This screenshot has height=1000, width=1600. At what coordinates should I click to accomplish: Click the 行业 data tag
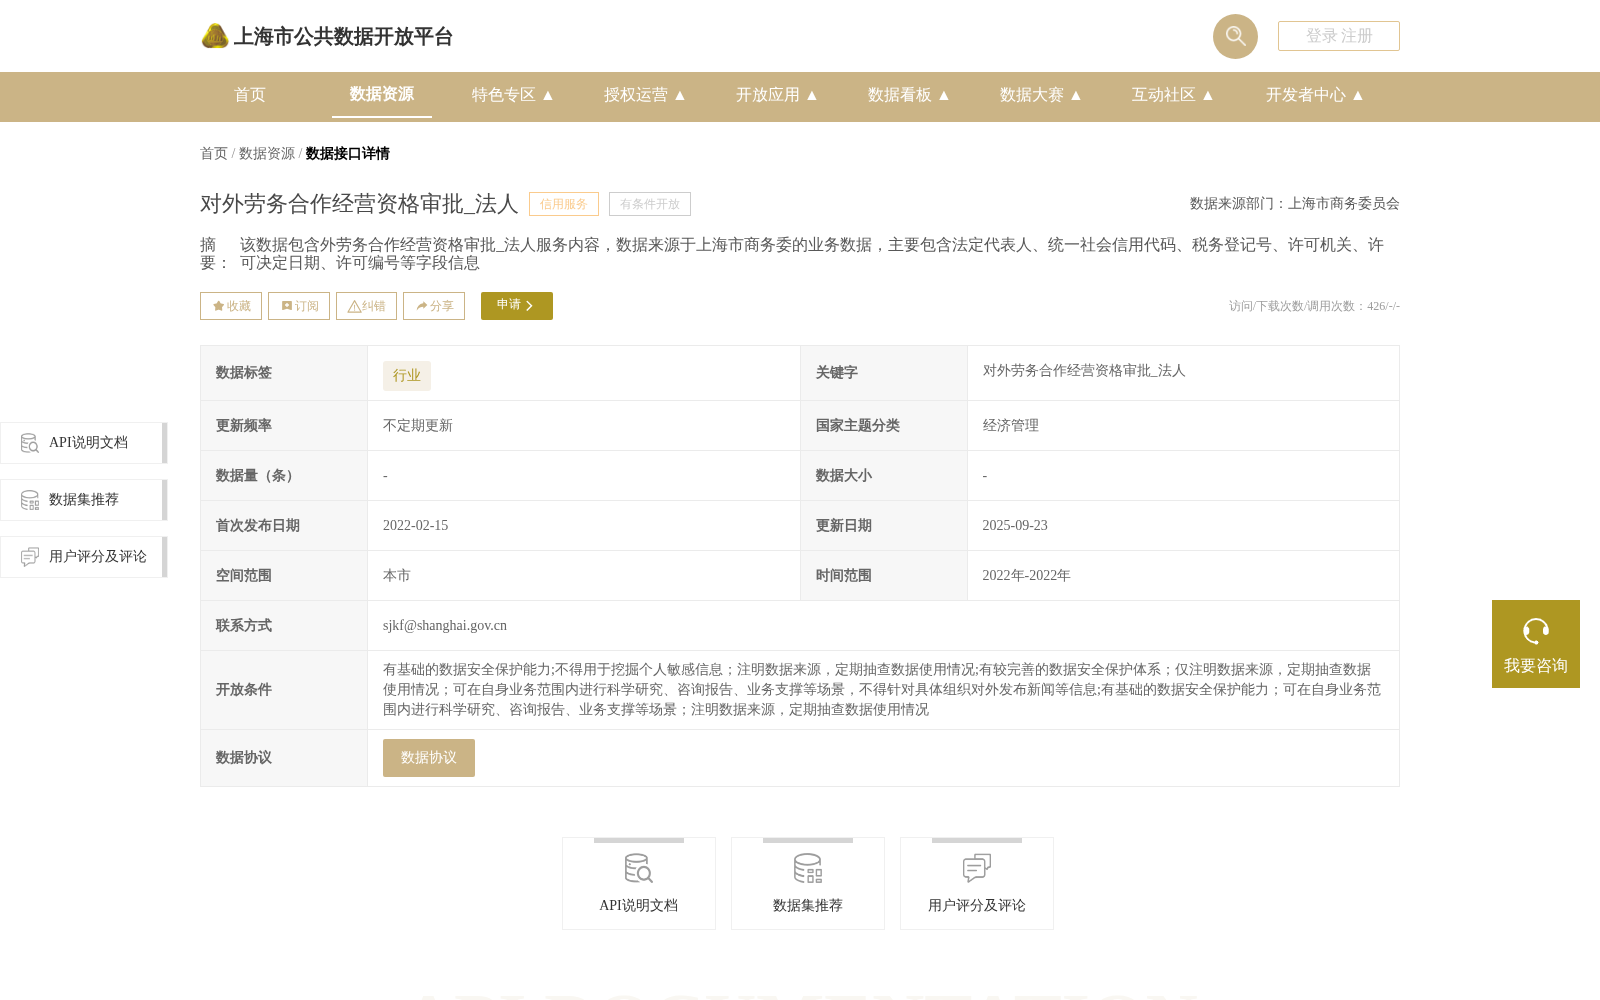pyautogui.click(x=407, y=375)
